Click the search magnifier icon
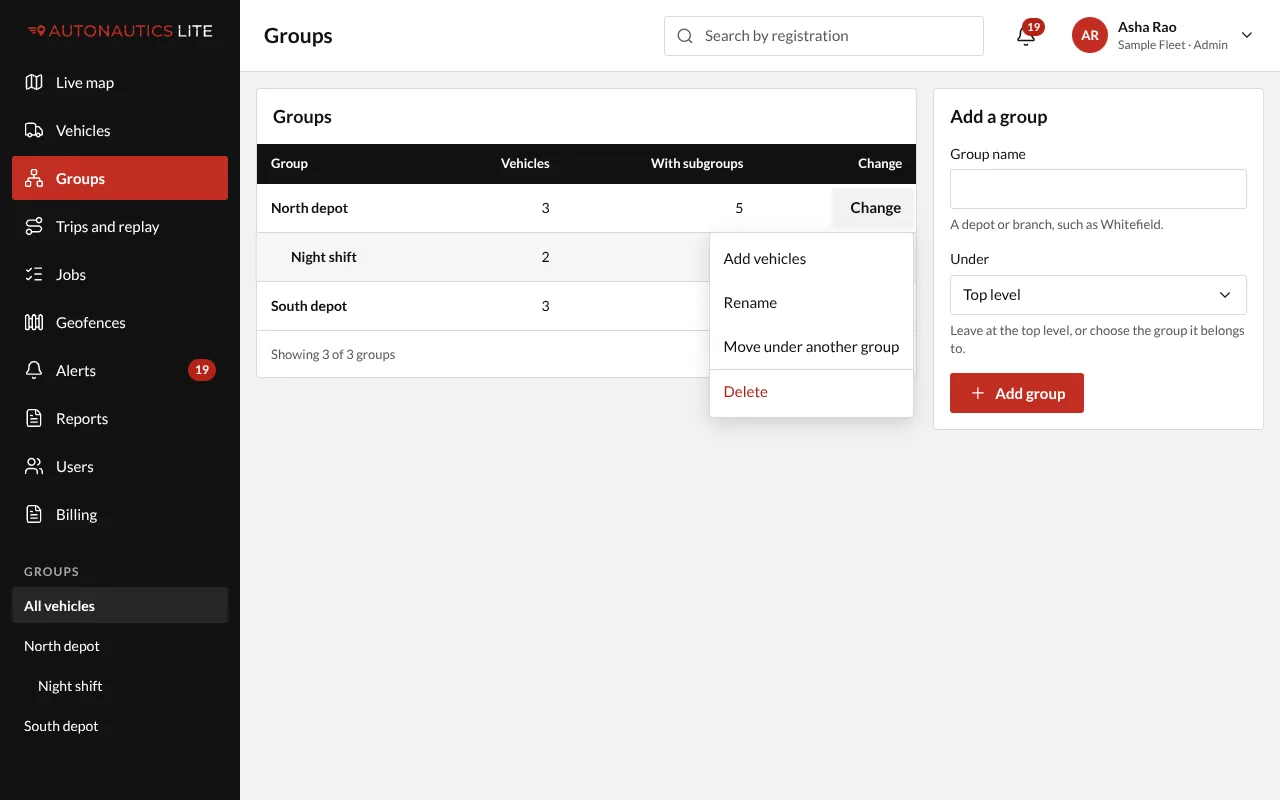 (685, 36)
